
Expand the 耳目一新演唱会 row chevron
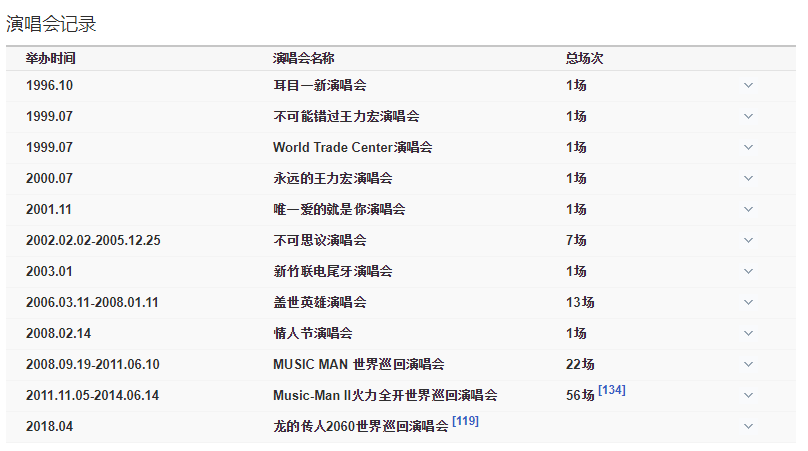(x=748, y=85)
